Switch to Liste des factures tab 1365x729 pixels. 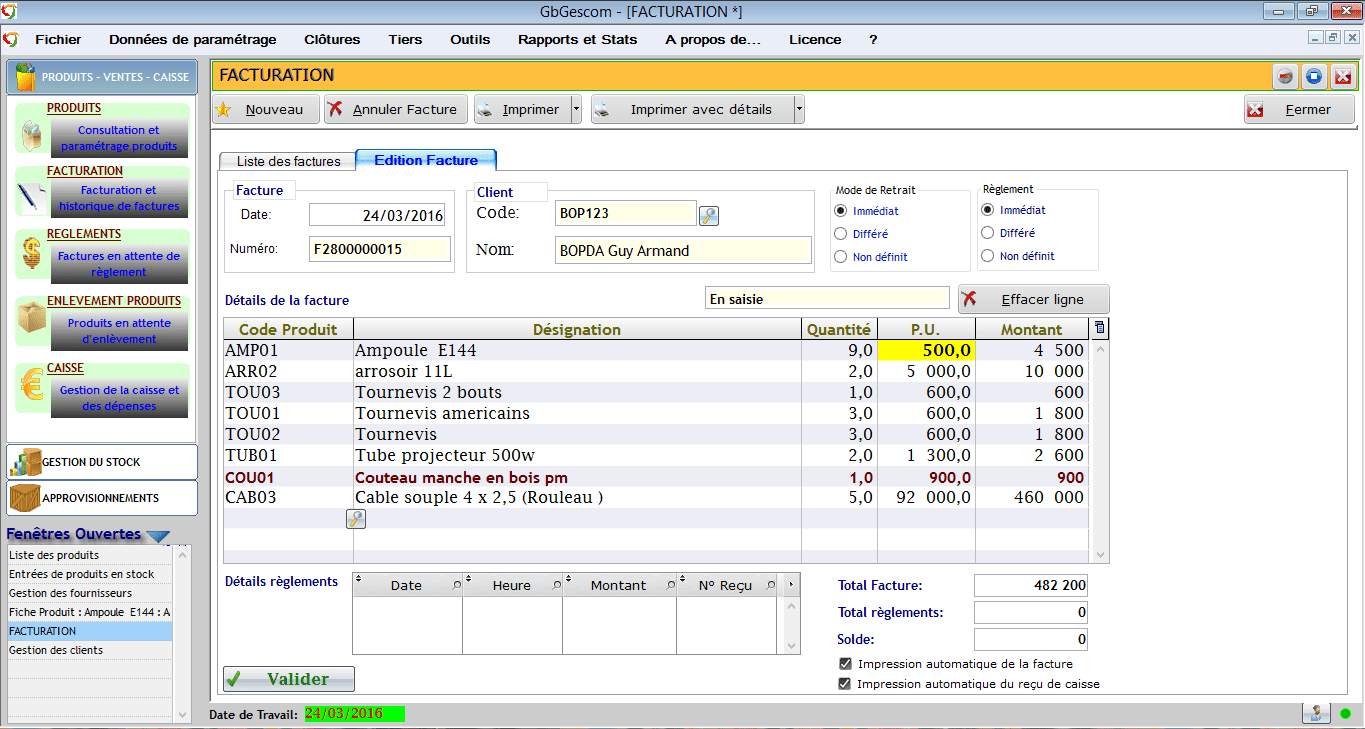288,161
